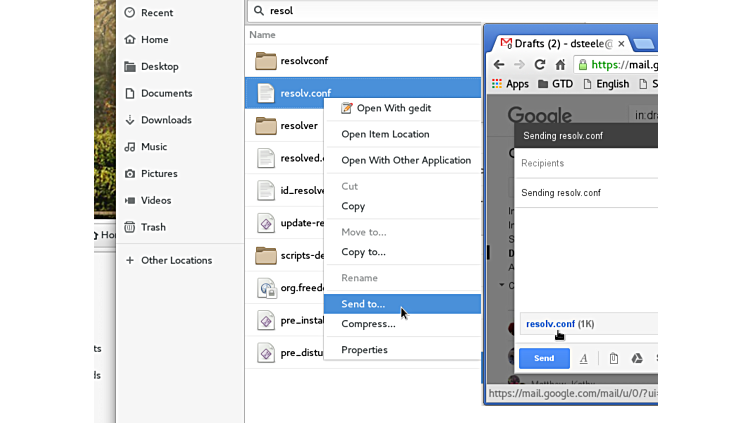Choose Open With gedit option
Image resolution: width=752 pixels, height=423 pixels.
pyautogui.click(x=393, y=108)
